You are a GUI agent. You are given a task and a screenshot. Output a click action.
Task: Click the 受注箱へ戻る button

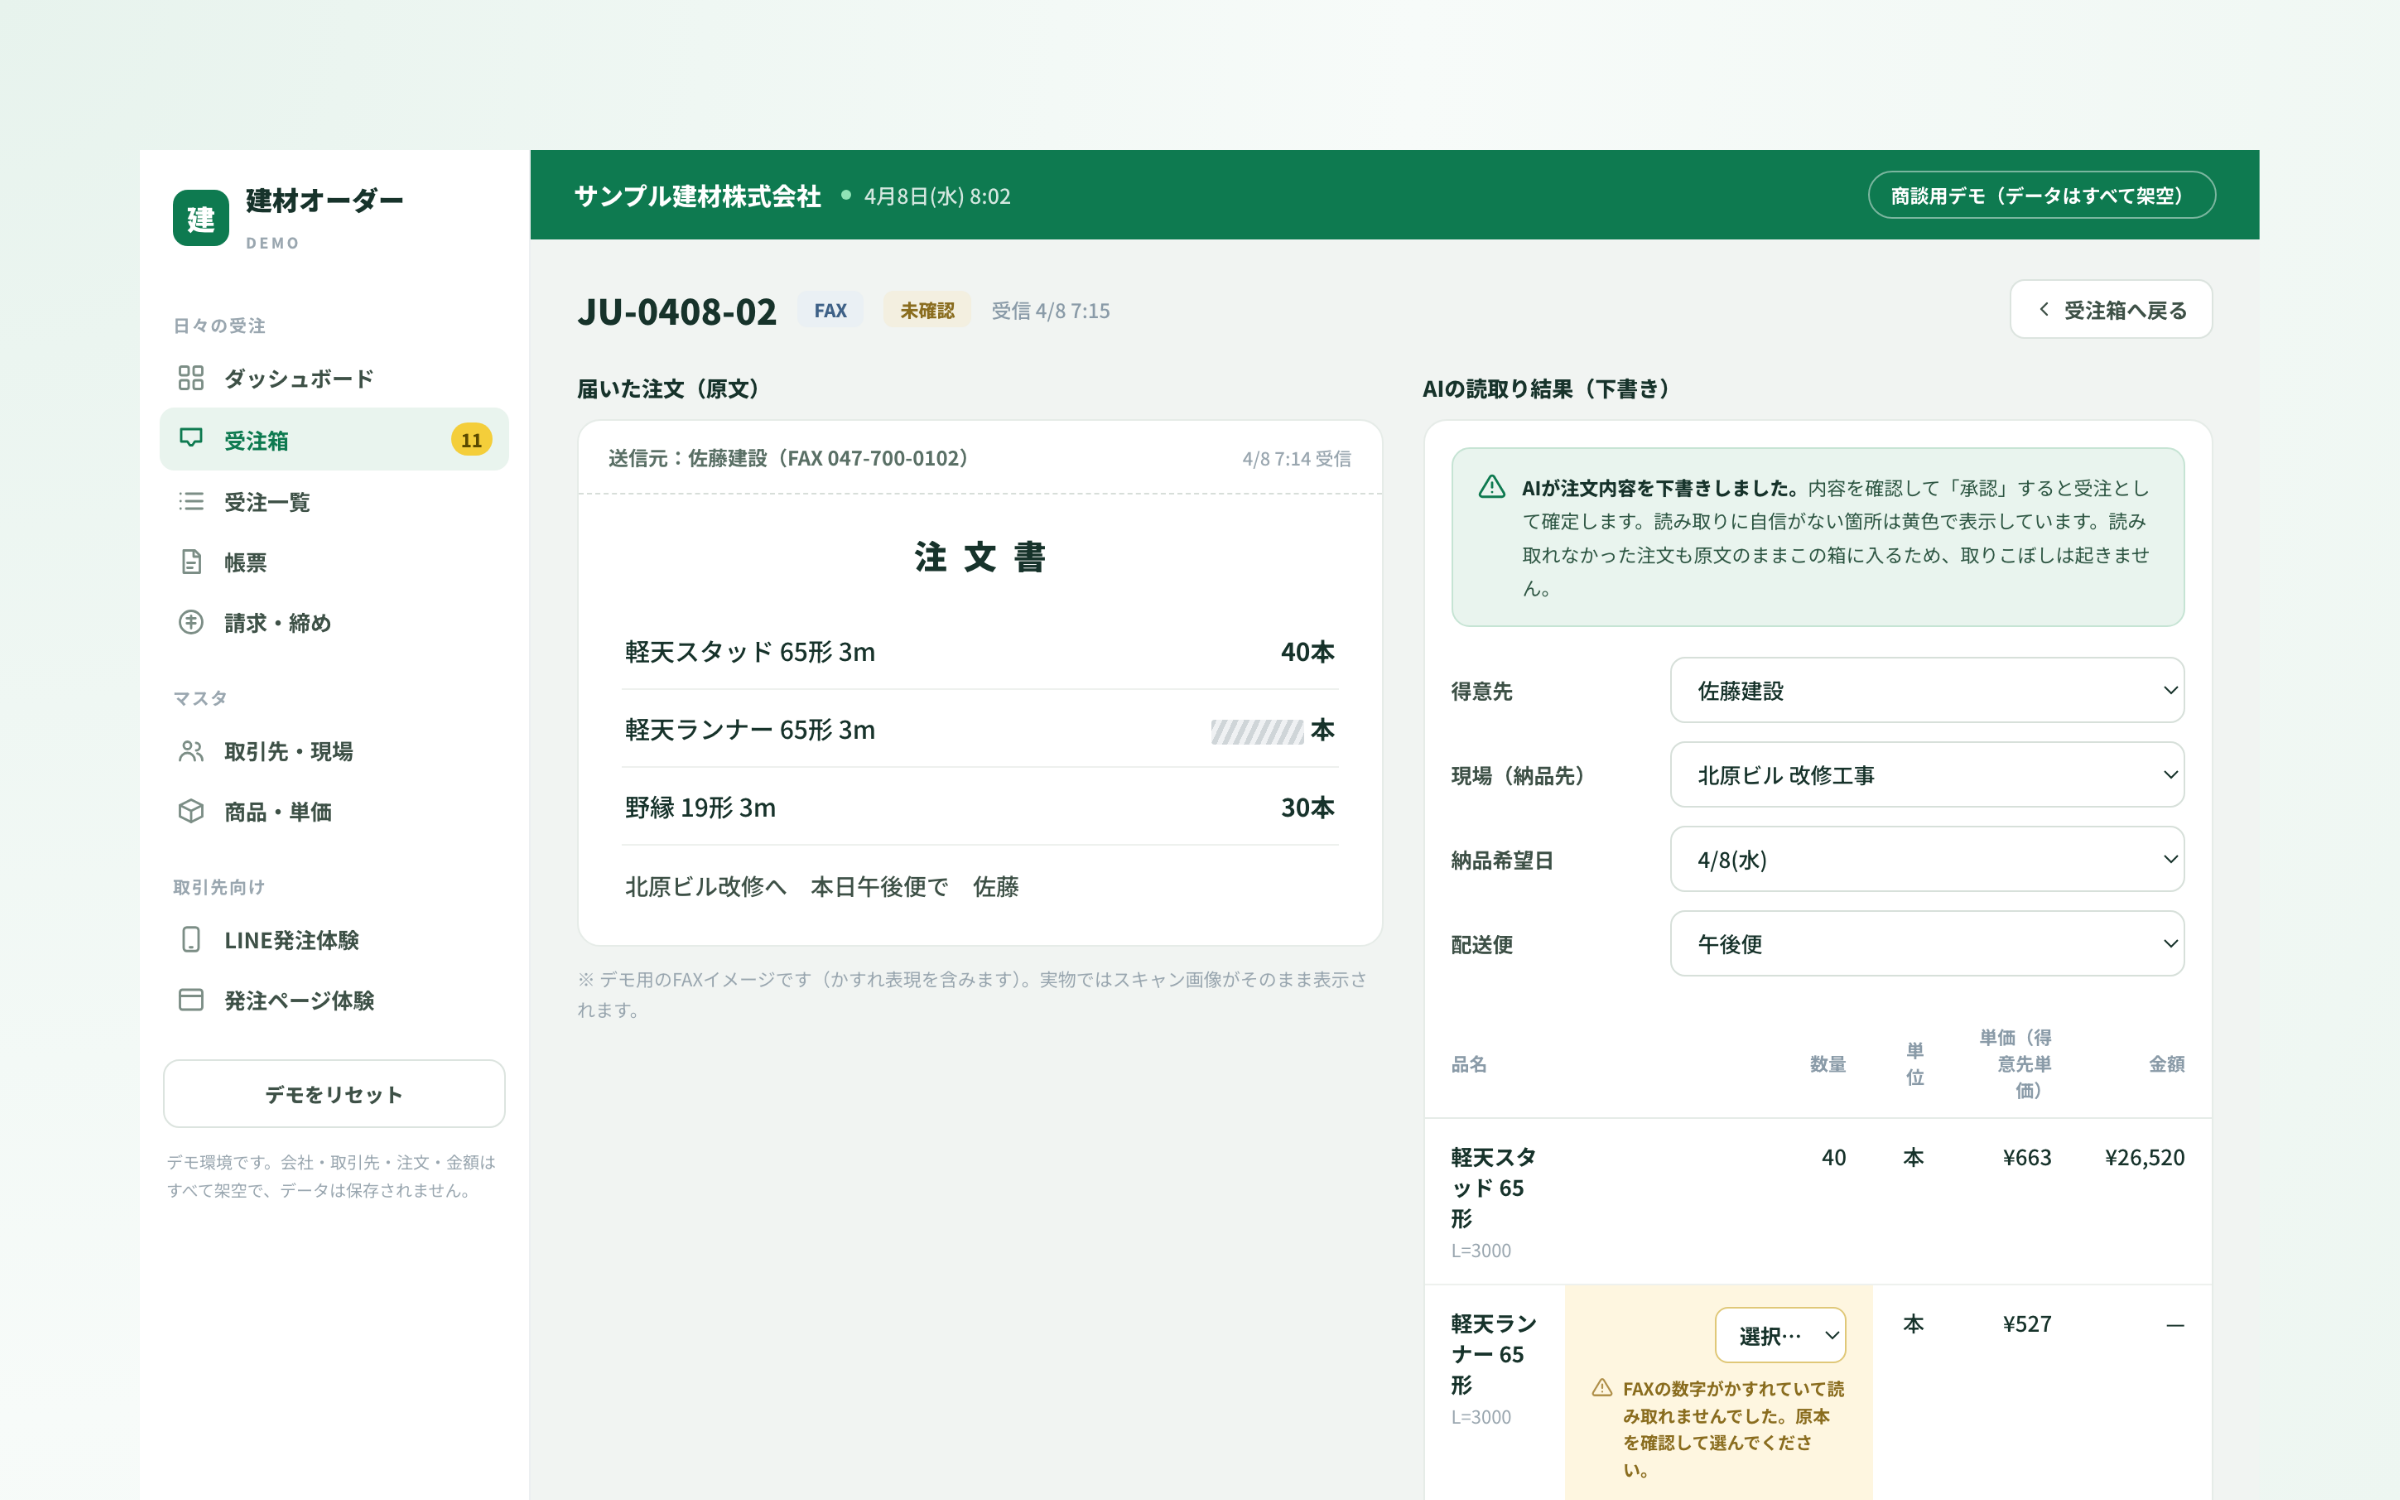click(x=2111, y=310)
